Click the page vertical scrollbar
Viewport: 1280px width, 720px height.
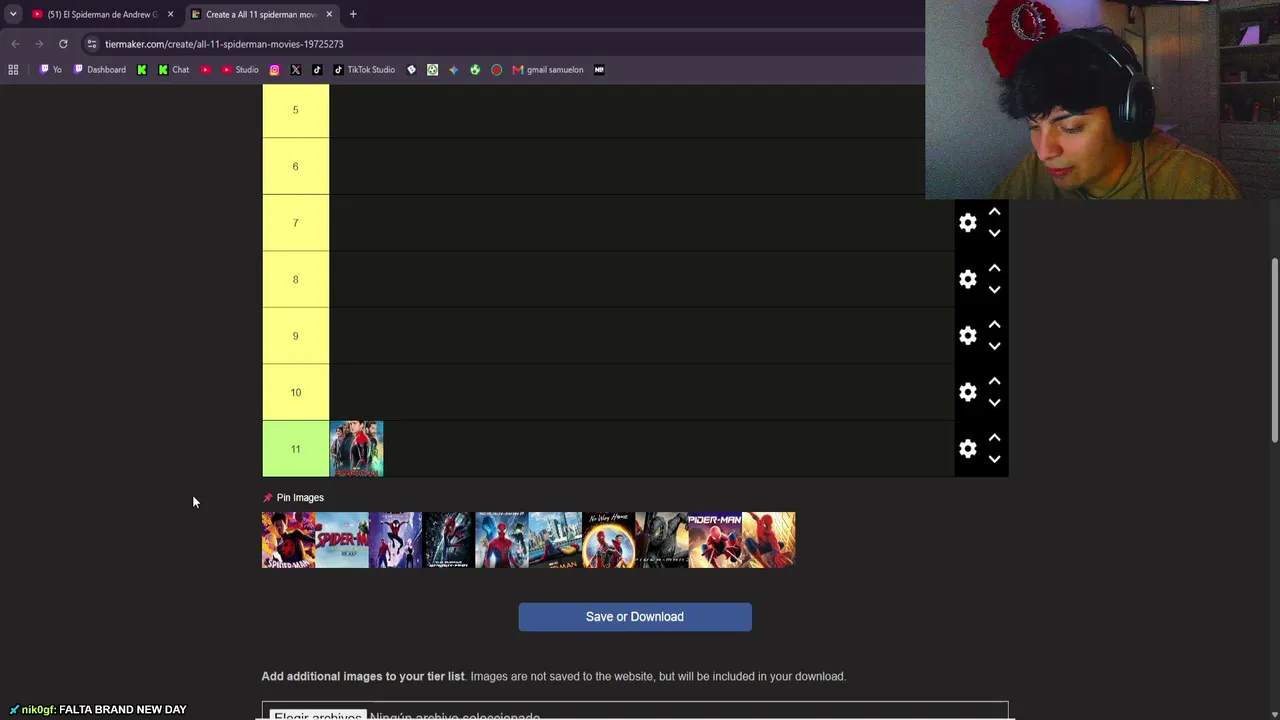coord(1274,350)
